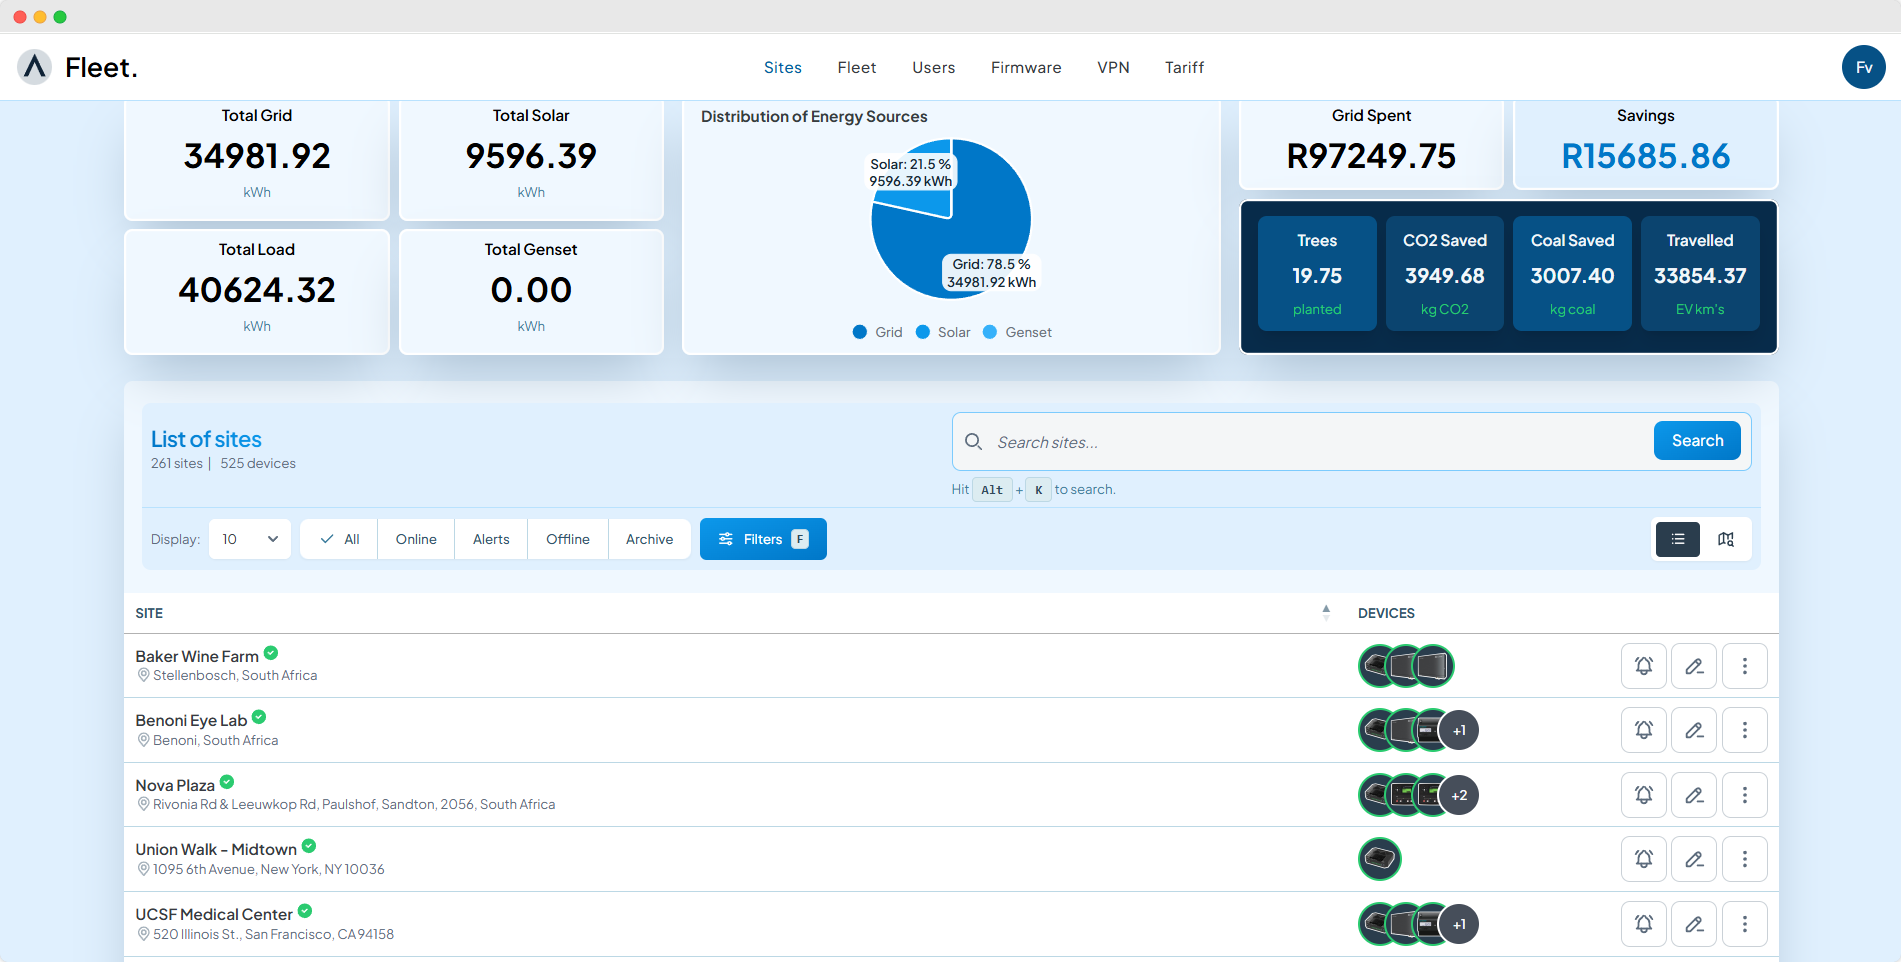
Task: Toggle the Archive filter
Action: pyautogui.click(x=649, y=539)
